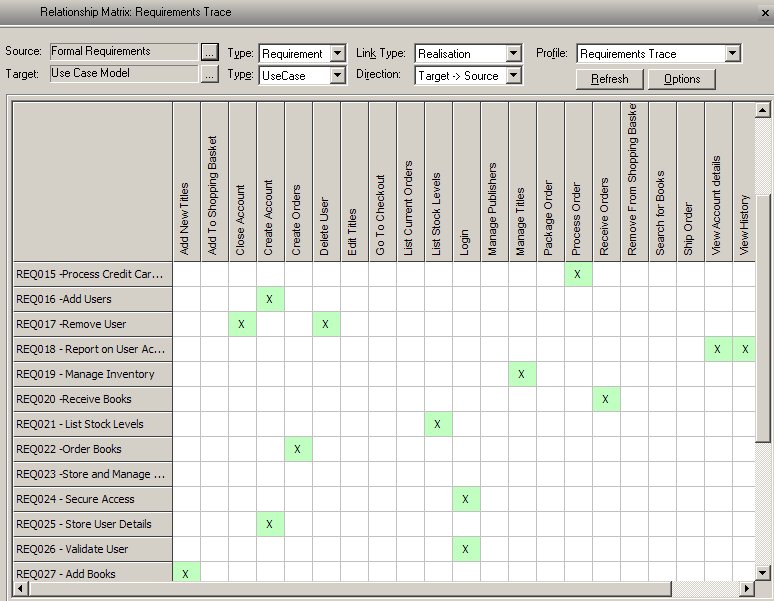The height and width of the screenshot is (601, 774).
Task: Click the Receive Orders column header
Action: 606,182
